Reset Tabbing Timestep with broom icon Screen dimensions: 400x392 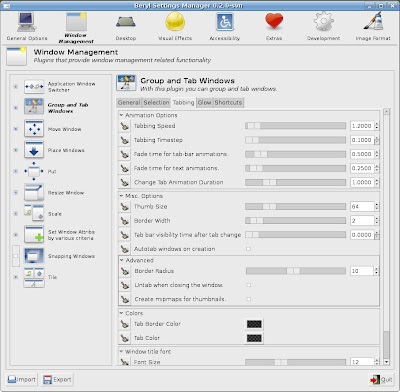coord(125,140)
